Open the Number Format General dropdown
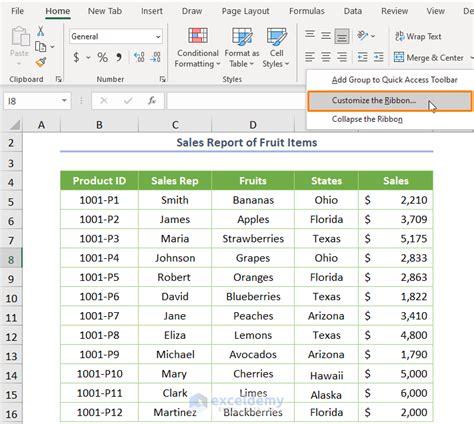474x424 pixels. [158, 37]
